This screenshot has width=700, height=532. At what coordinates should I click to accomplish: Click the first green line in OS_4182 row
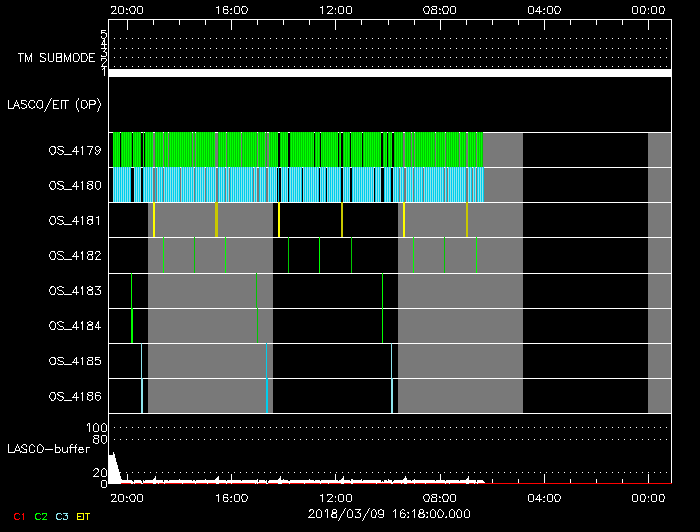click(163, 255)
